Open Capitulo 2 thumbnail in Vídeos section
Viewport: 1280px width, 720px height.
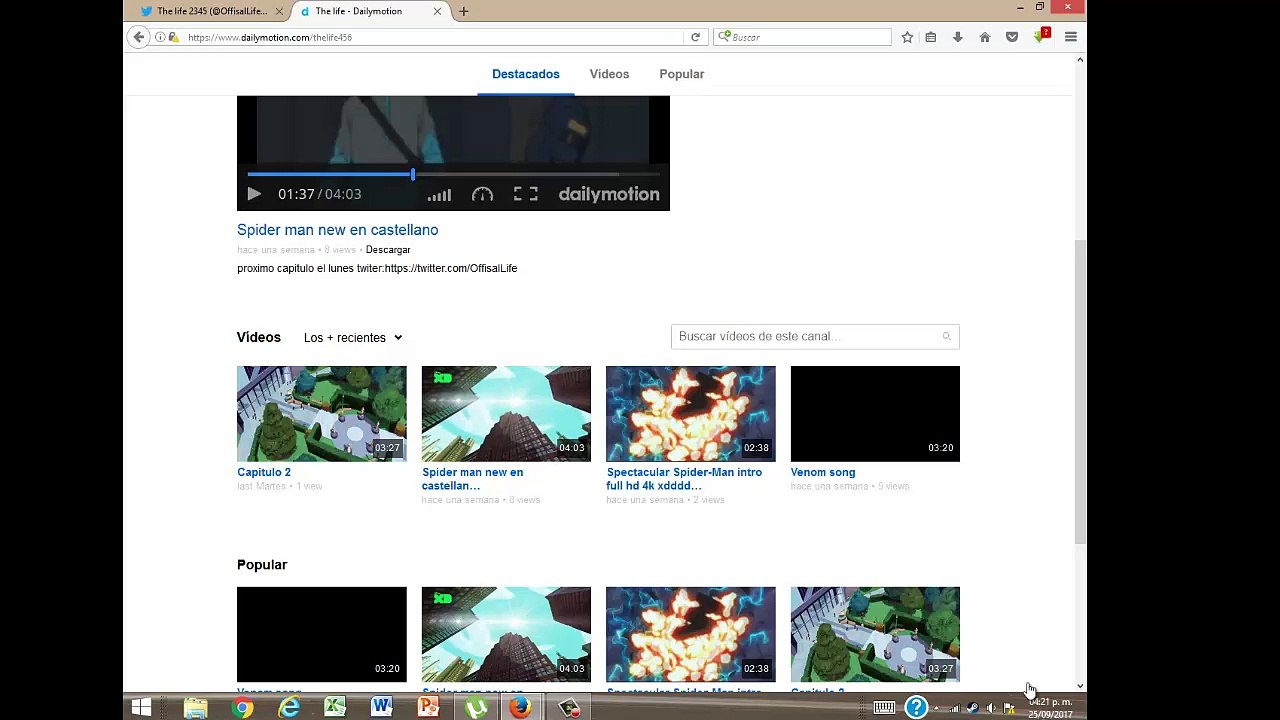[322, 414]
